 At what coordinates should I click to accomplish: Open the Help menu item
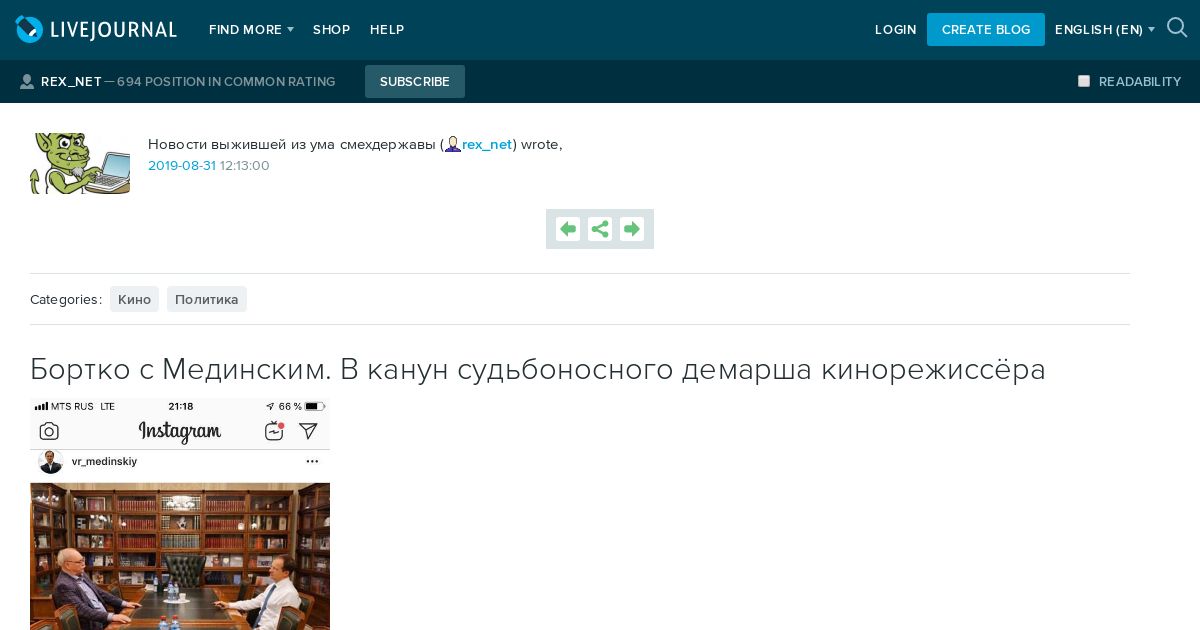pos(387,30)
